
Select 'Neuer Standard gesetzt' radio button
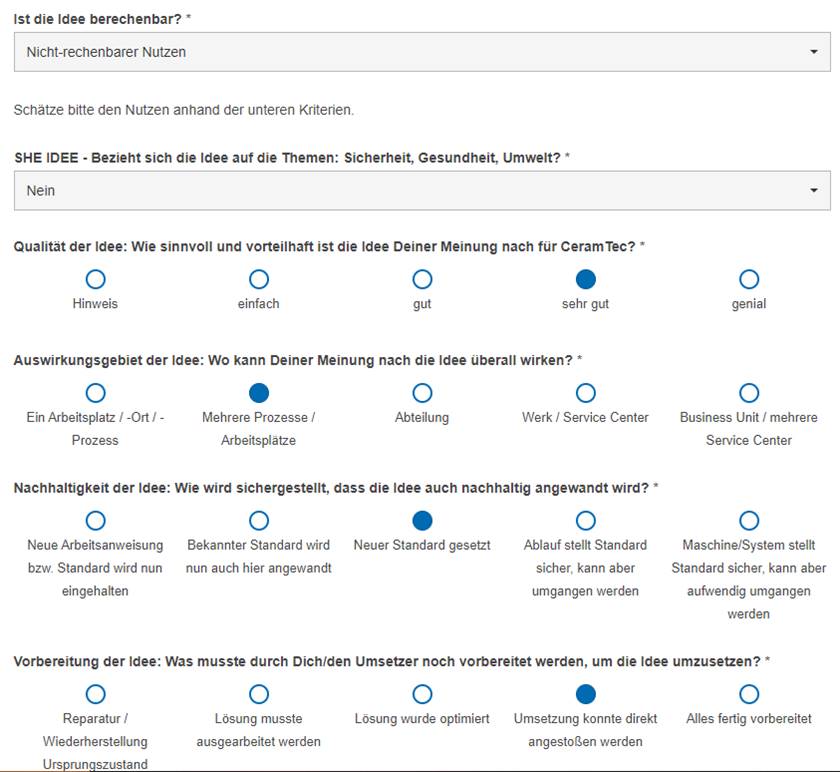tap(422, 520)
